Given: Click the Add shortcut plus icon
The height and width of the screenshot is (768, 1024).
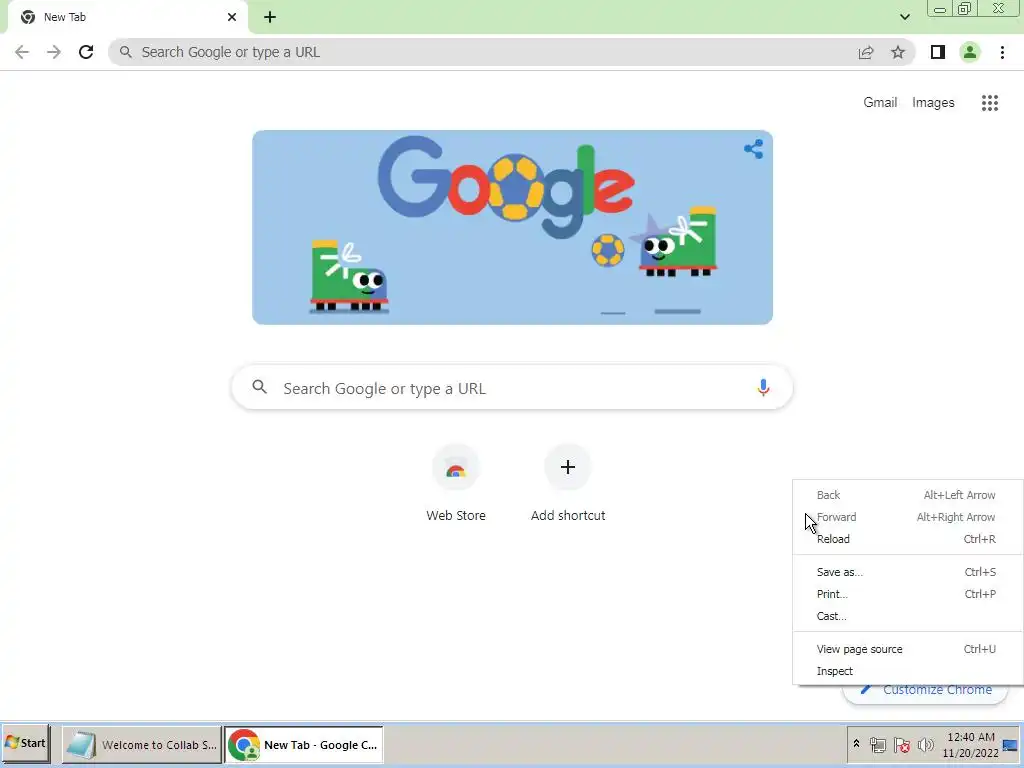Looking at the screenshot, I should click(x=568, y=467).
